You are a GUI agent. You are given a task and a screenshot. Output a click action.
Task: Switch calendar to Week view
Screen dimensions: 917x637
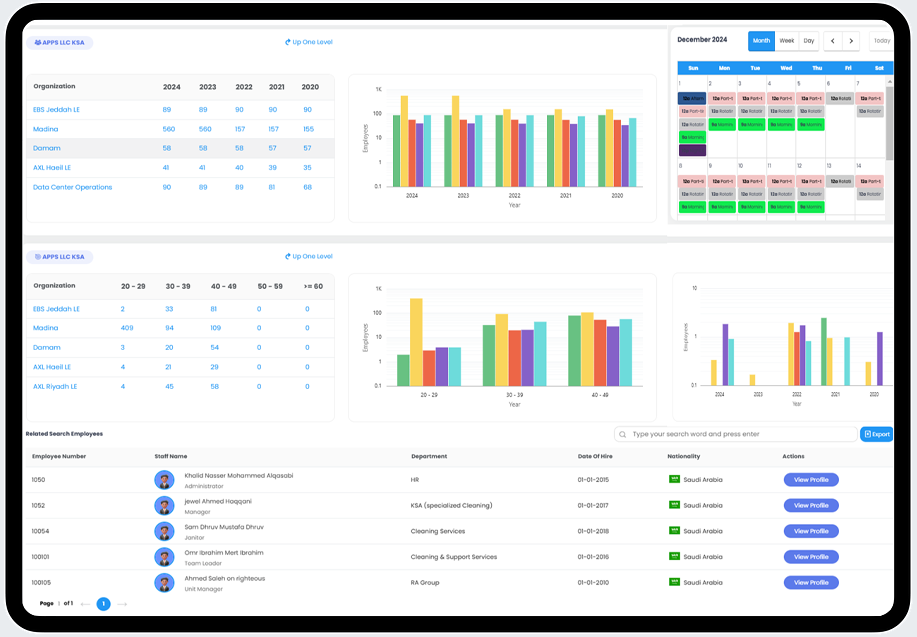(x=787, y=41)
